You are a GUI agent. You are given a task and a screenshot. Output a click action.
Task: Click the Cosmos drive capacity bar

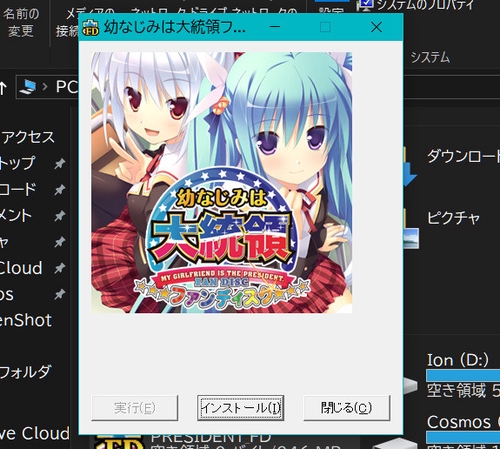(463, 437)
